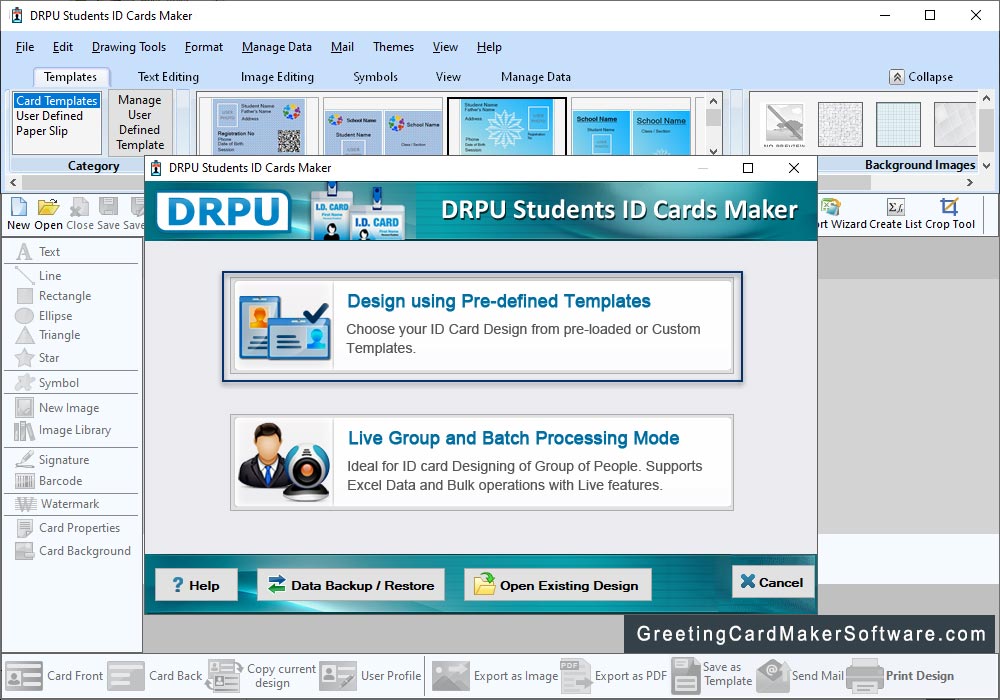Open the Create List tool
Image resolution: width=1000 pixels, height=700 pixels.
(x=895, y=214)
